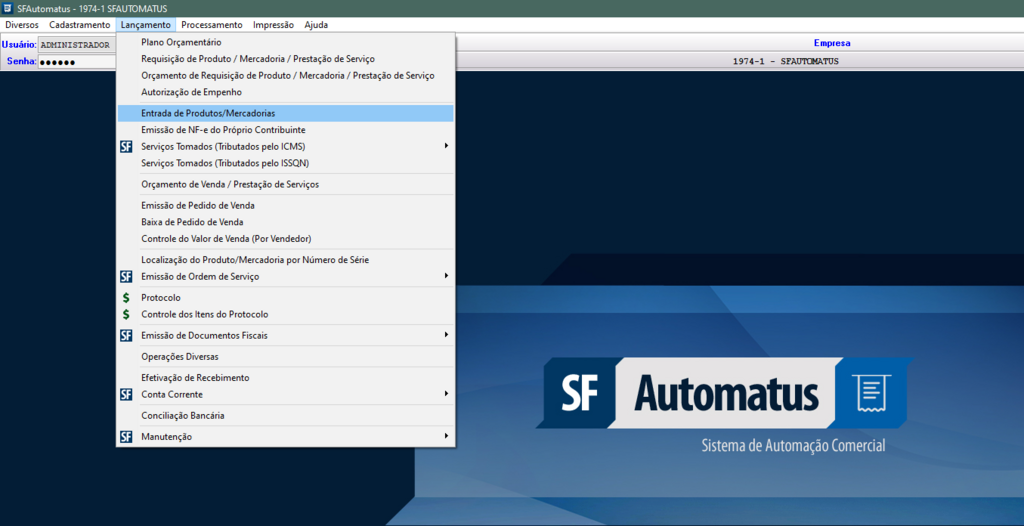1024x526 pixels.
Task: Expand the Conta Corrente submenu arrow
Action: pos(446,394)
